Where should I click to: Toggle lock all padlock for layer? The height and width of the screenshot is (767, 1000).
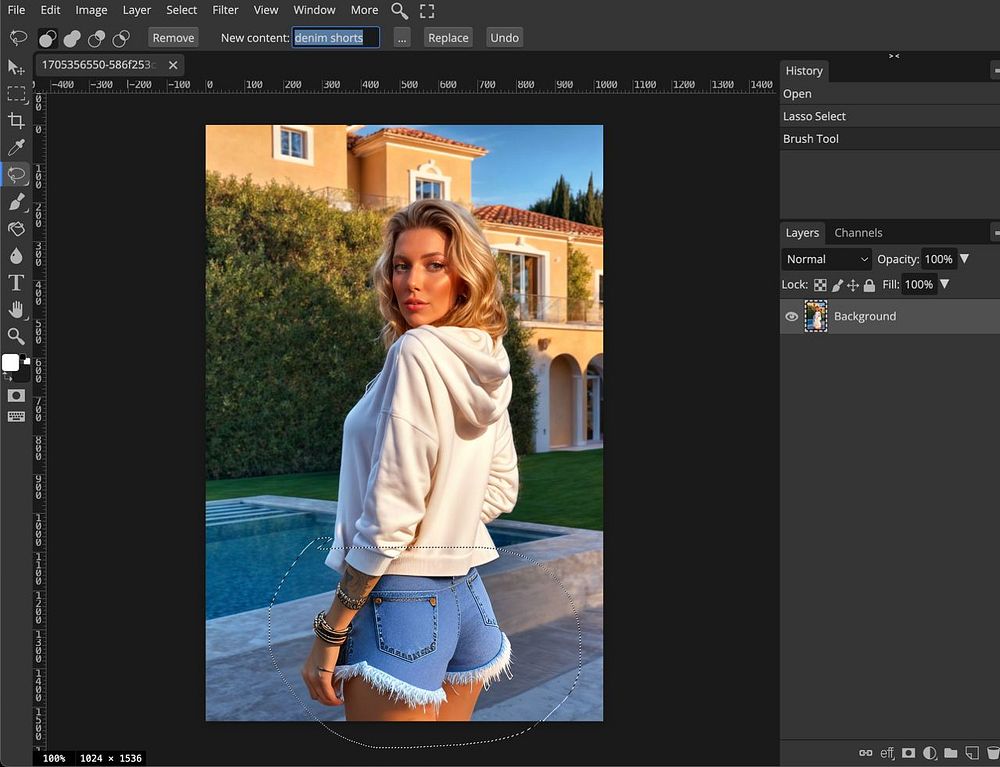point(869,285)
